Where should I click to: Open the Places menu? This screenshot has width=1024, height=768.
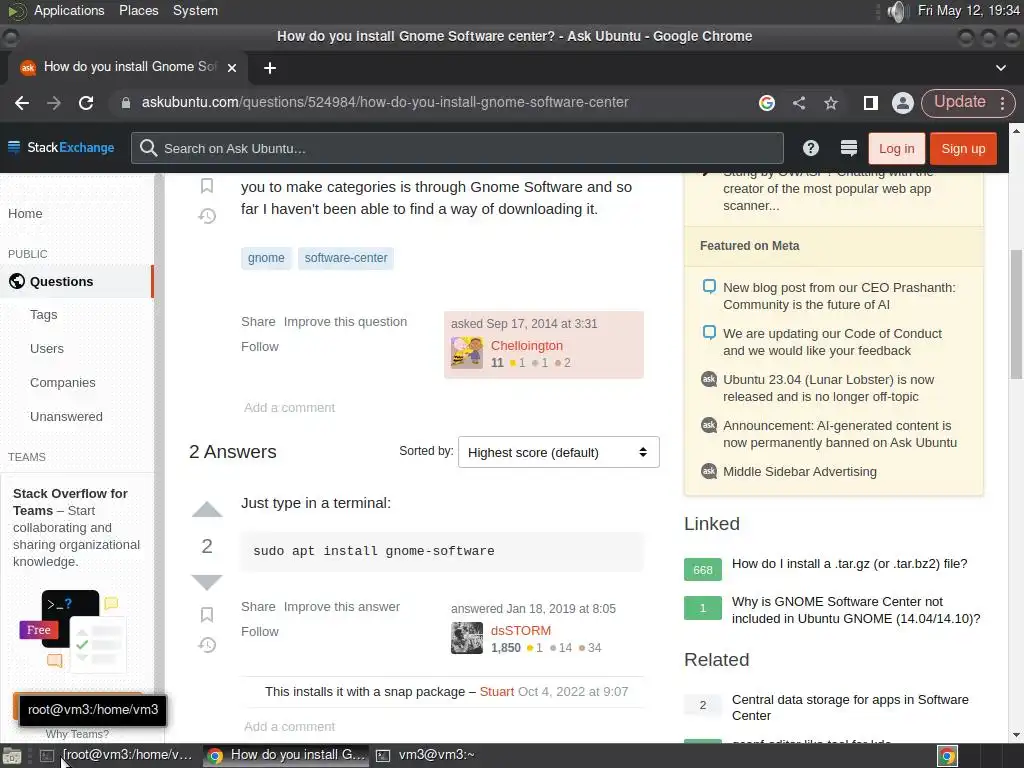(x=138, y=11)
